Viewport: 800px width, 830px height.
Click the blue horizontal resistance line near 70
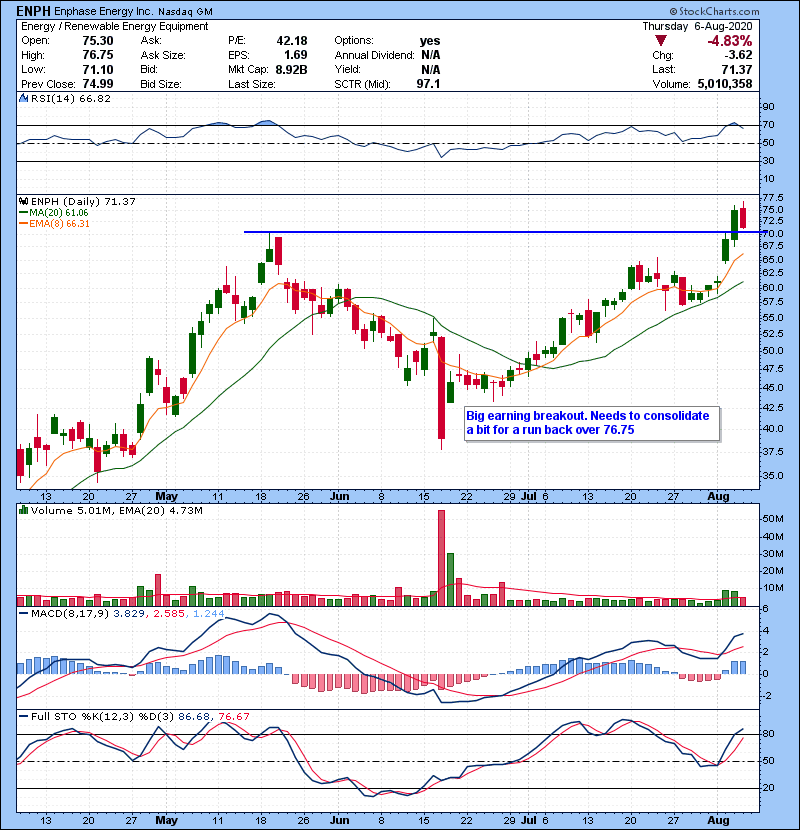pyautogui.click(x=505, y=232)
